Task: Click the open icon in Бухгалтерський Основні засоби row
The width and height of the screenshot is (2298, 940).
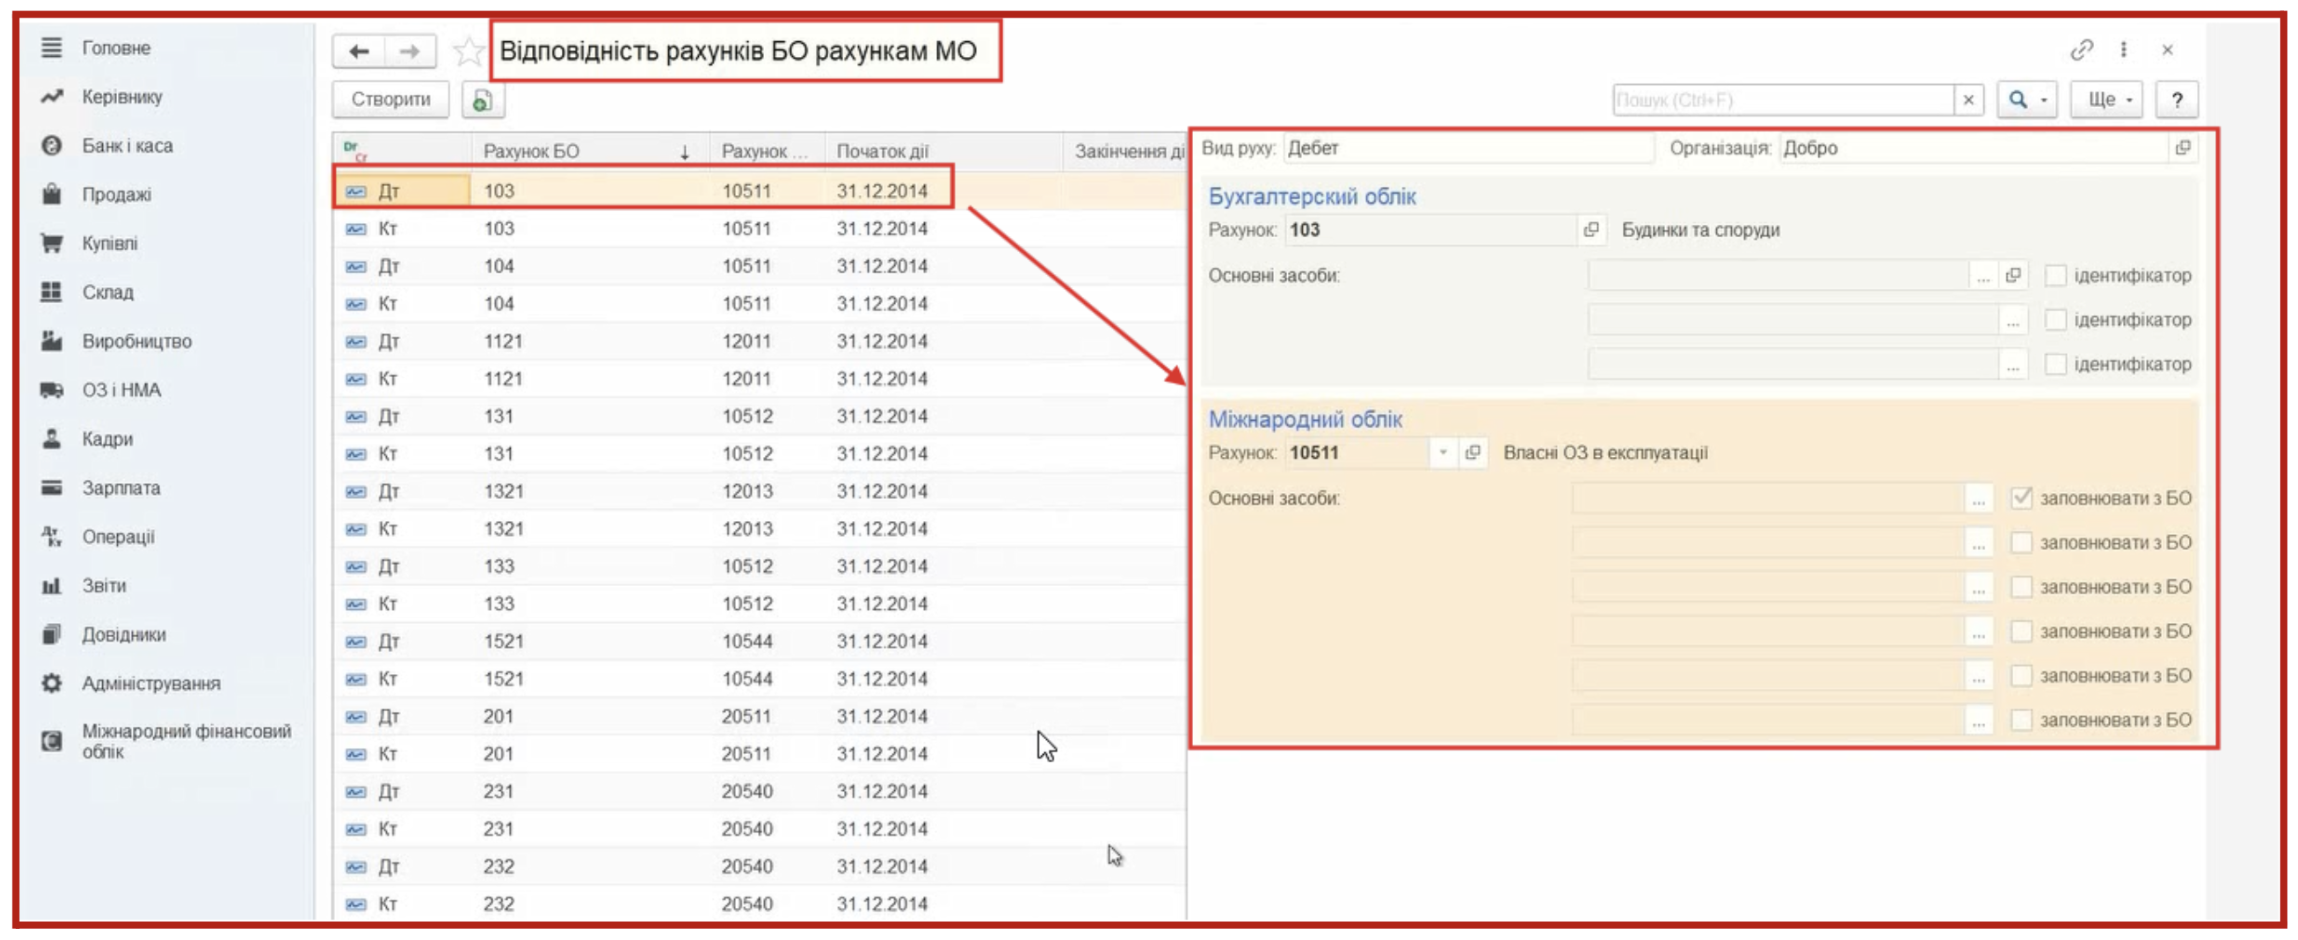Action: tap(2013, 275)
